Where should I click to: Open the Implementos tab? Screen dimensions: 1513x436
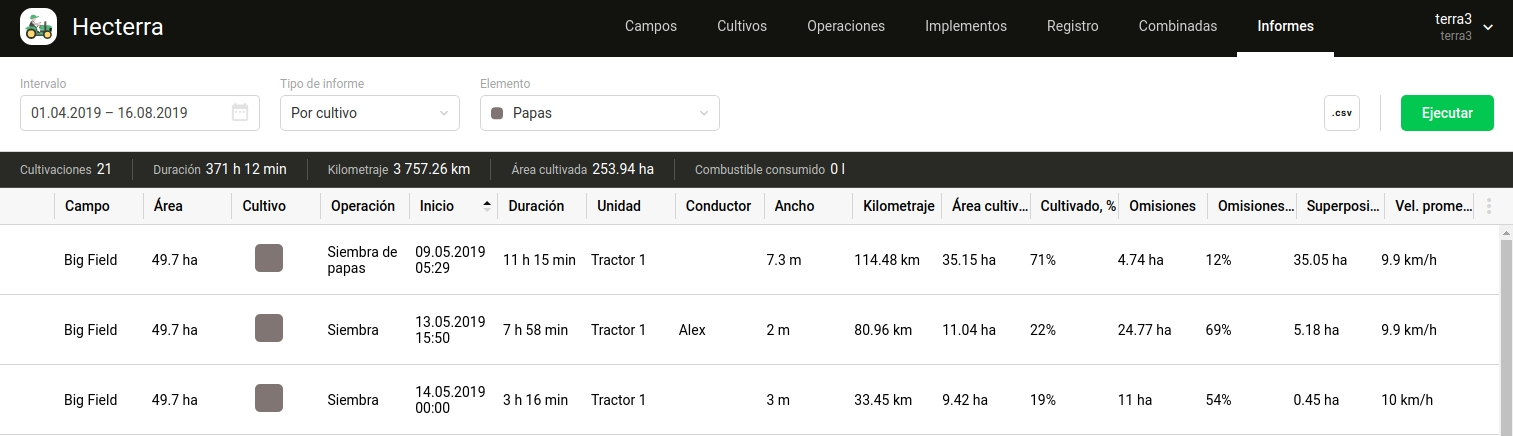click(x=966, y=27)
